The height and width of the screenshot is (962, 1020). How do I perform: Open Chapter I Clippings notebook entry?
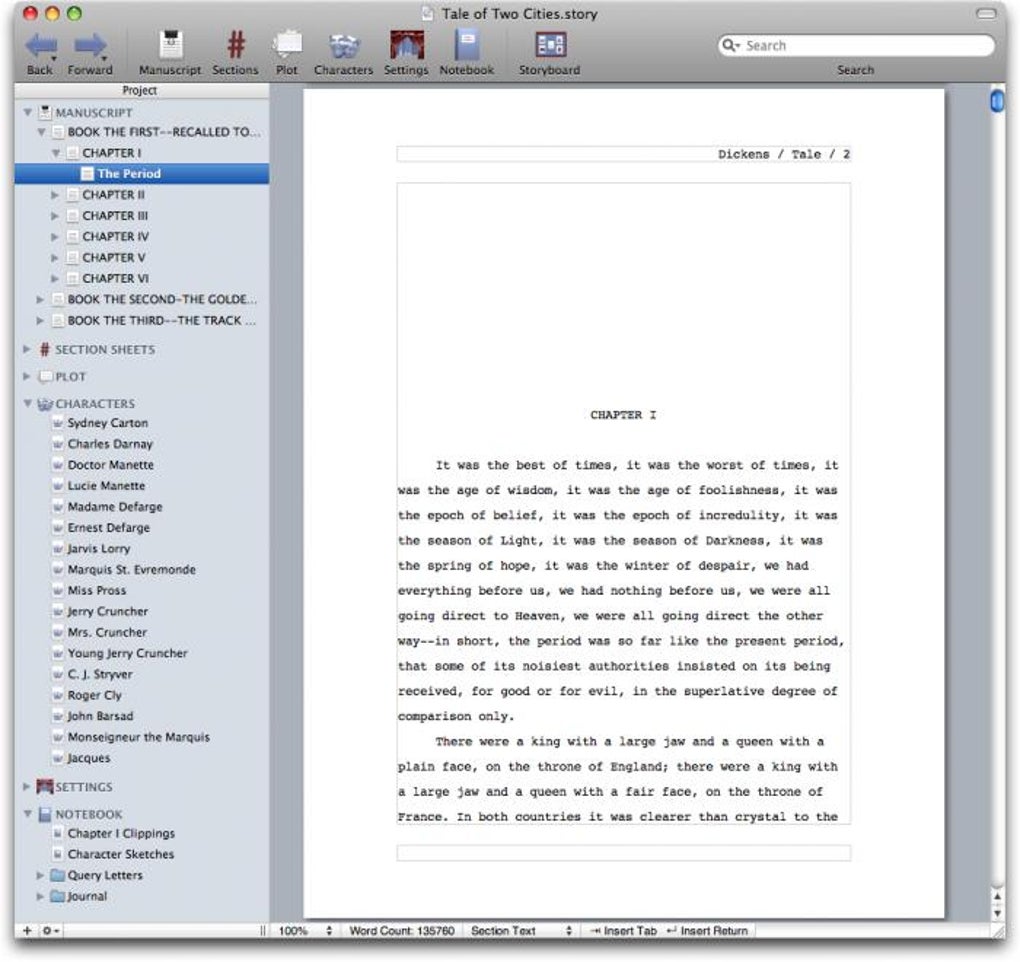coord(121,833)
